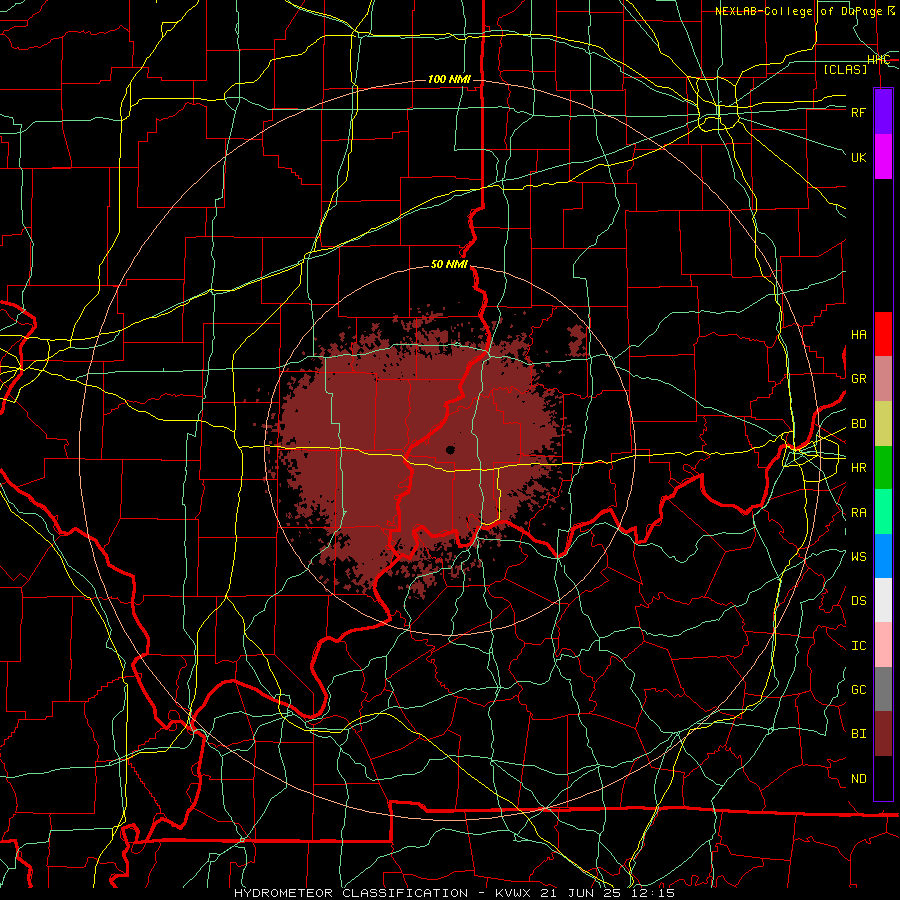This screenshot has height=900, width=900.
Task: Click the NEXLAB-College of DuPage credit text
Action: [804, 11]
